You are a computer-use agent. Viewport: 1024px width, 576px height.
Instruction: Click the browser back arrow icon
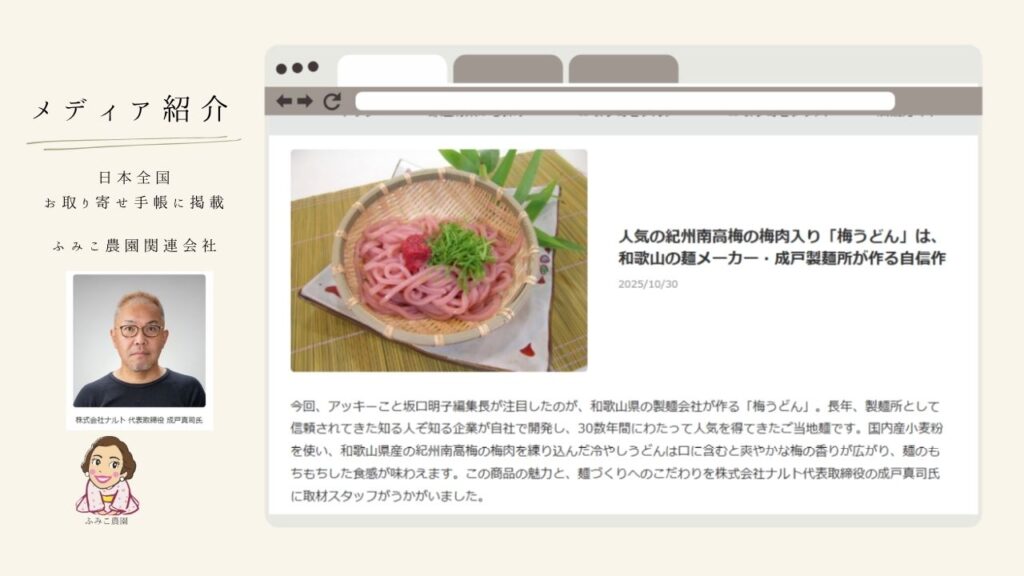click(283, 101)
